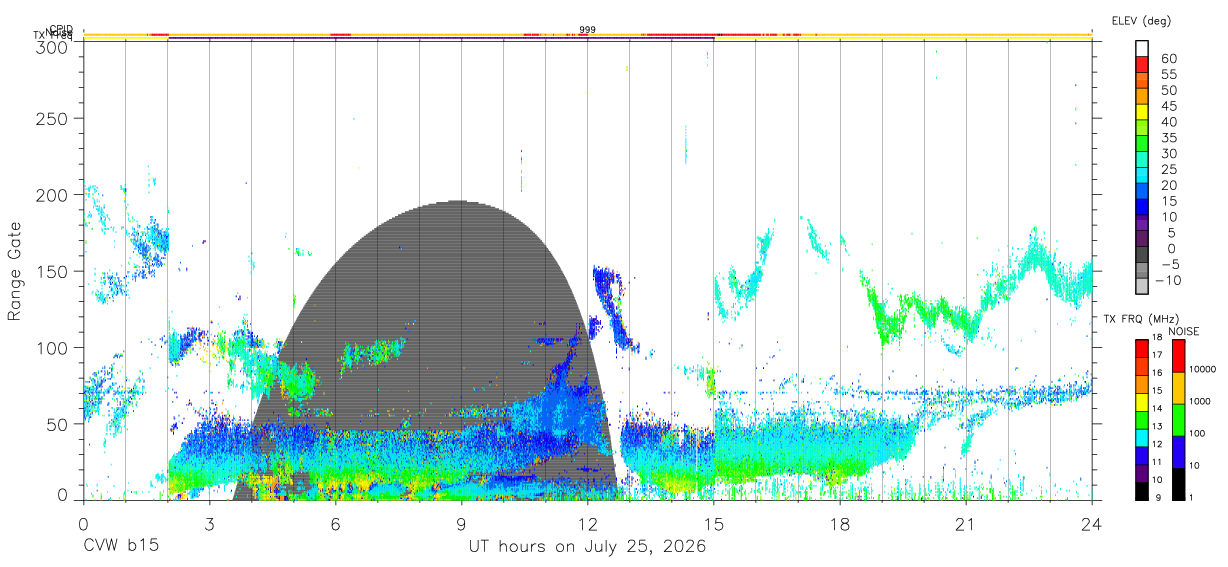Click the '30' label on ELEV colorbar

[1167, 153]
